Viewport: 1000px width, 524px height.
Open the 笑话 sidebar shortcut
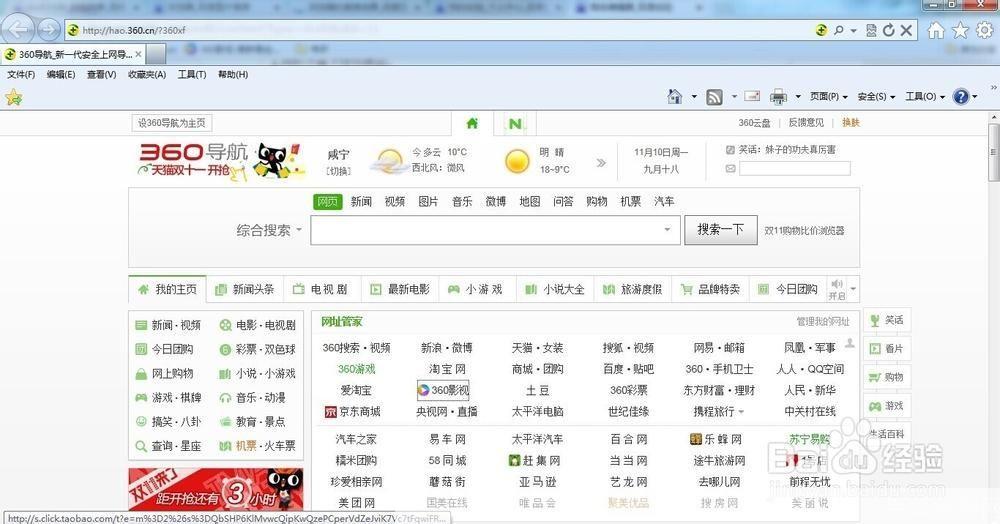[887, 320]
